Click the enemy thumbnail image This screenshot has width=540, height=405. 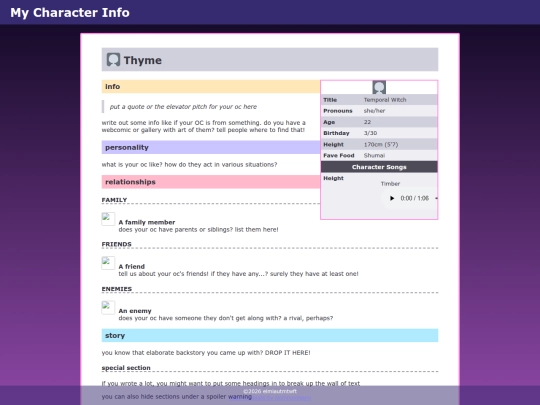(108, 308)
